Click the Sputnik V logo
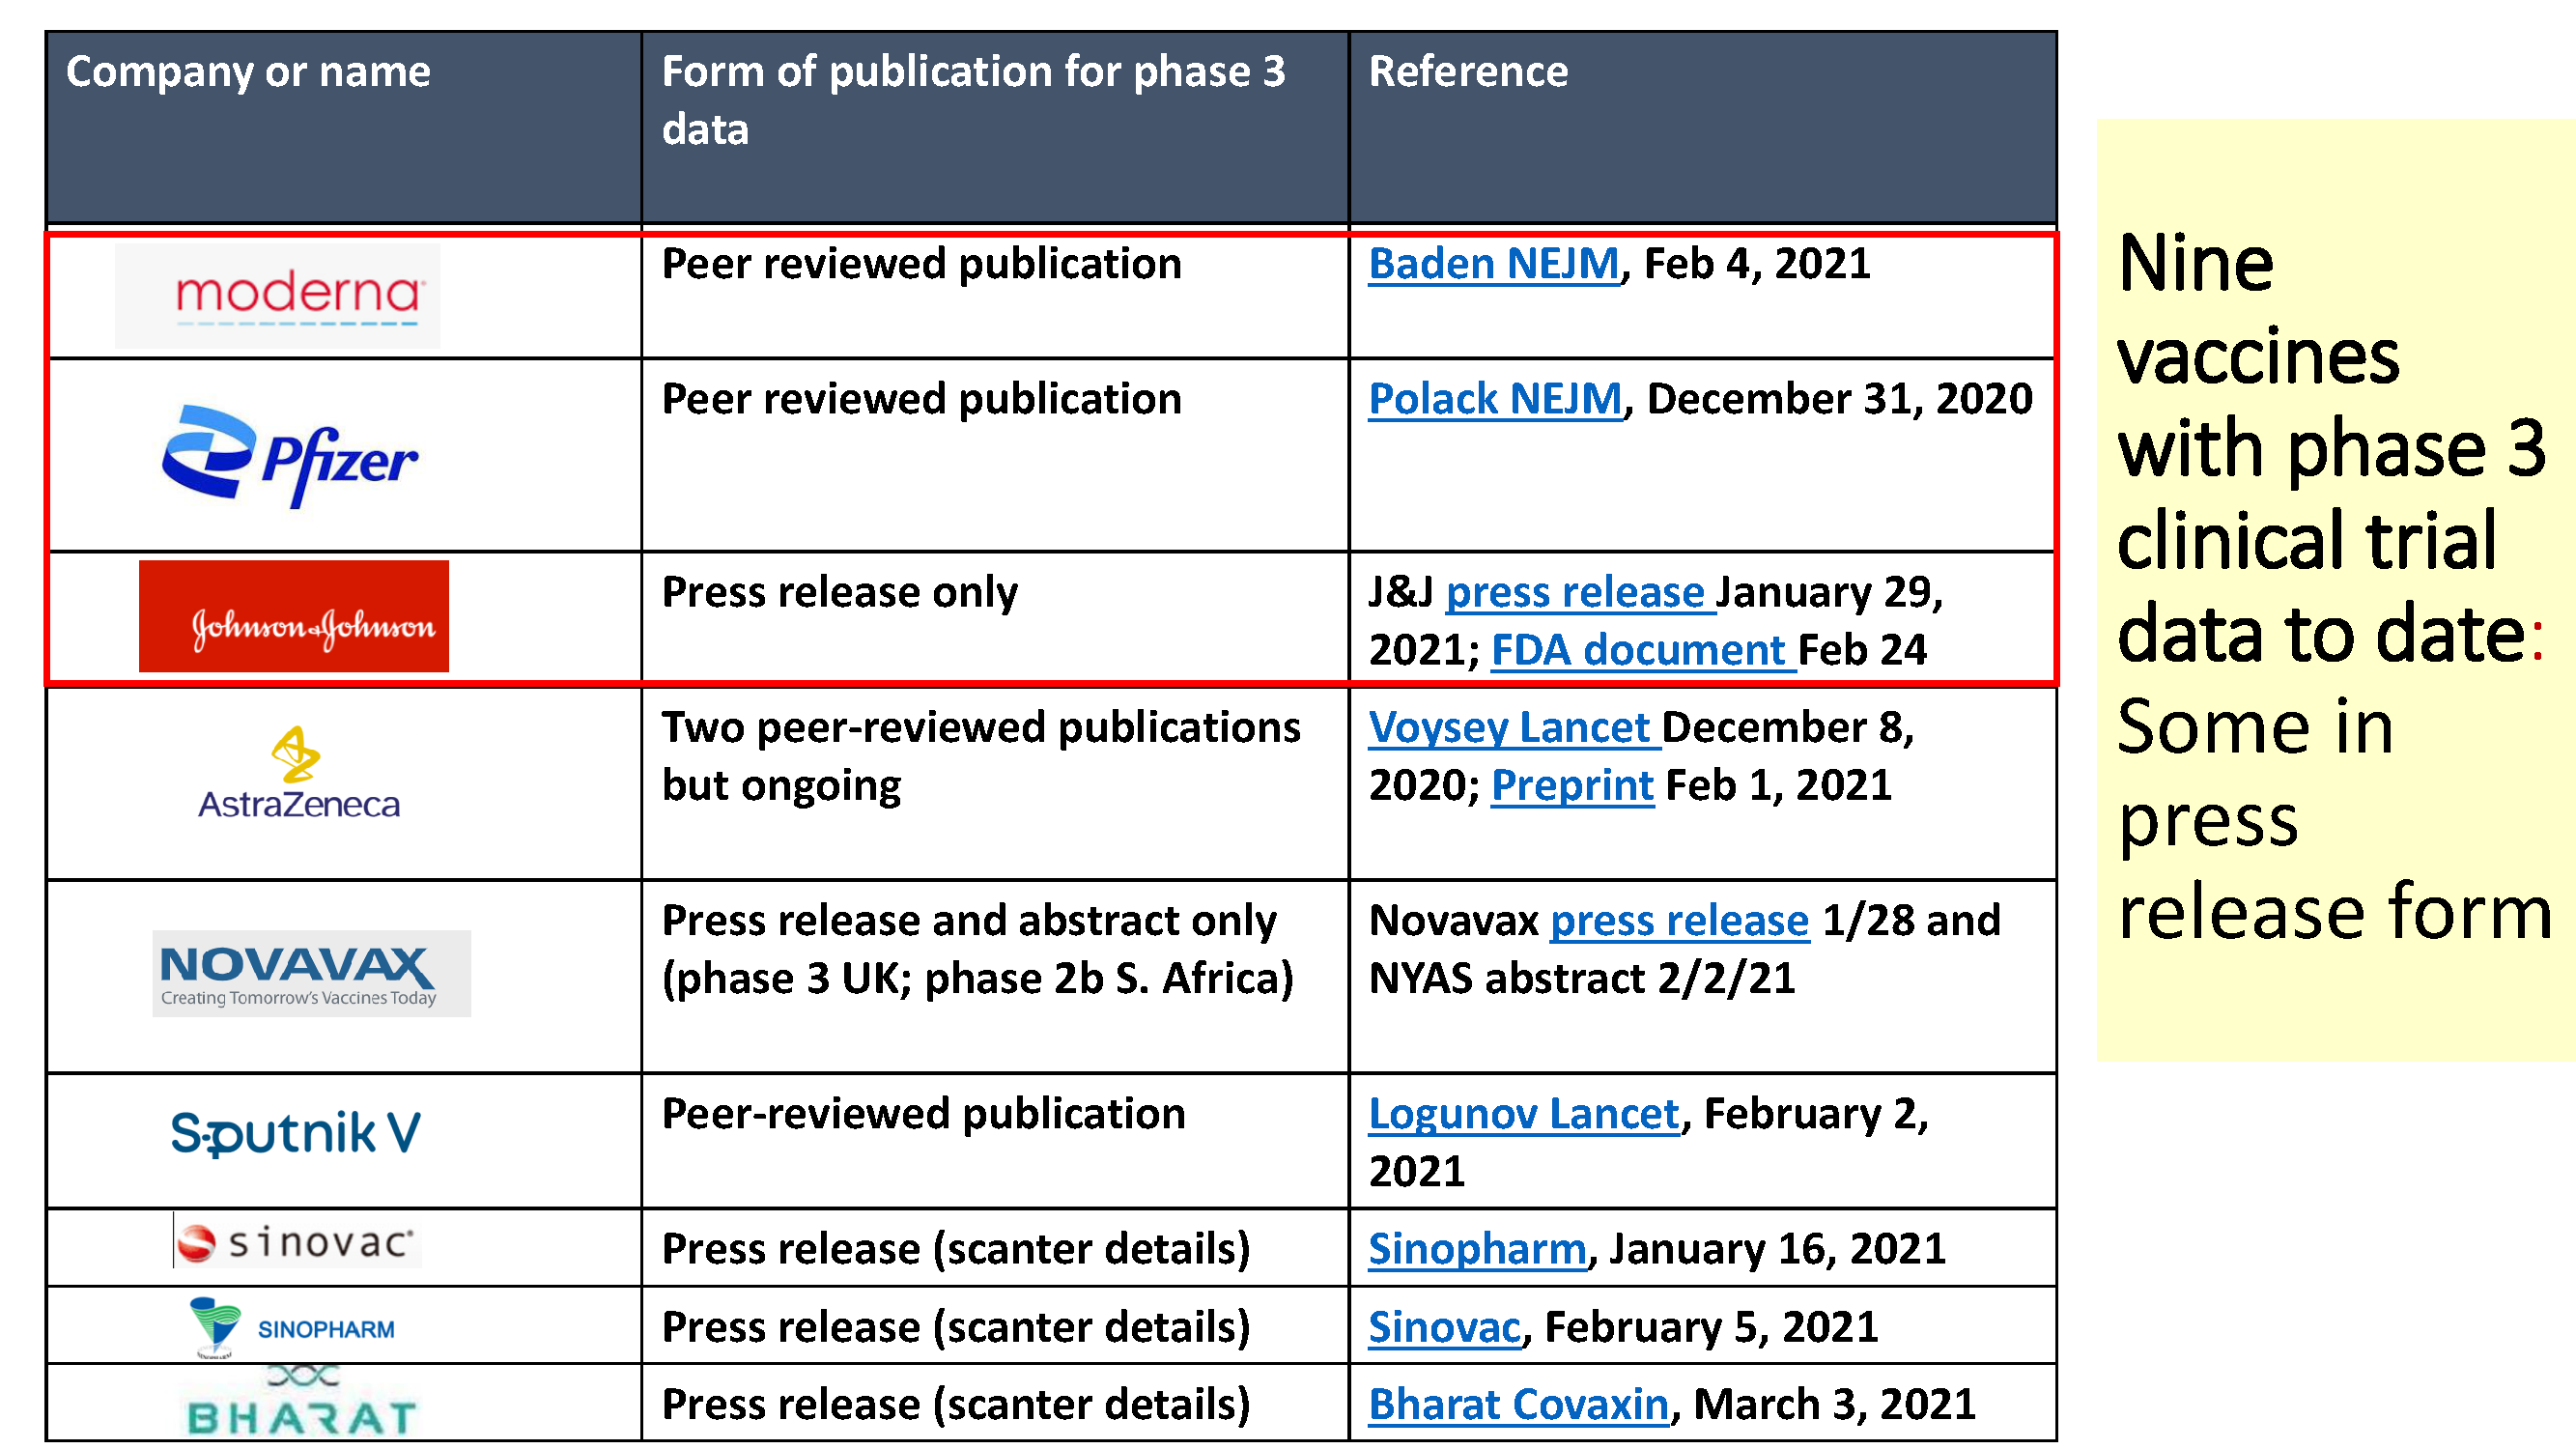The image size is (2576, 1449). click(296, 1133)
